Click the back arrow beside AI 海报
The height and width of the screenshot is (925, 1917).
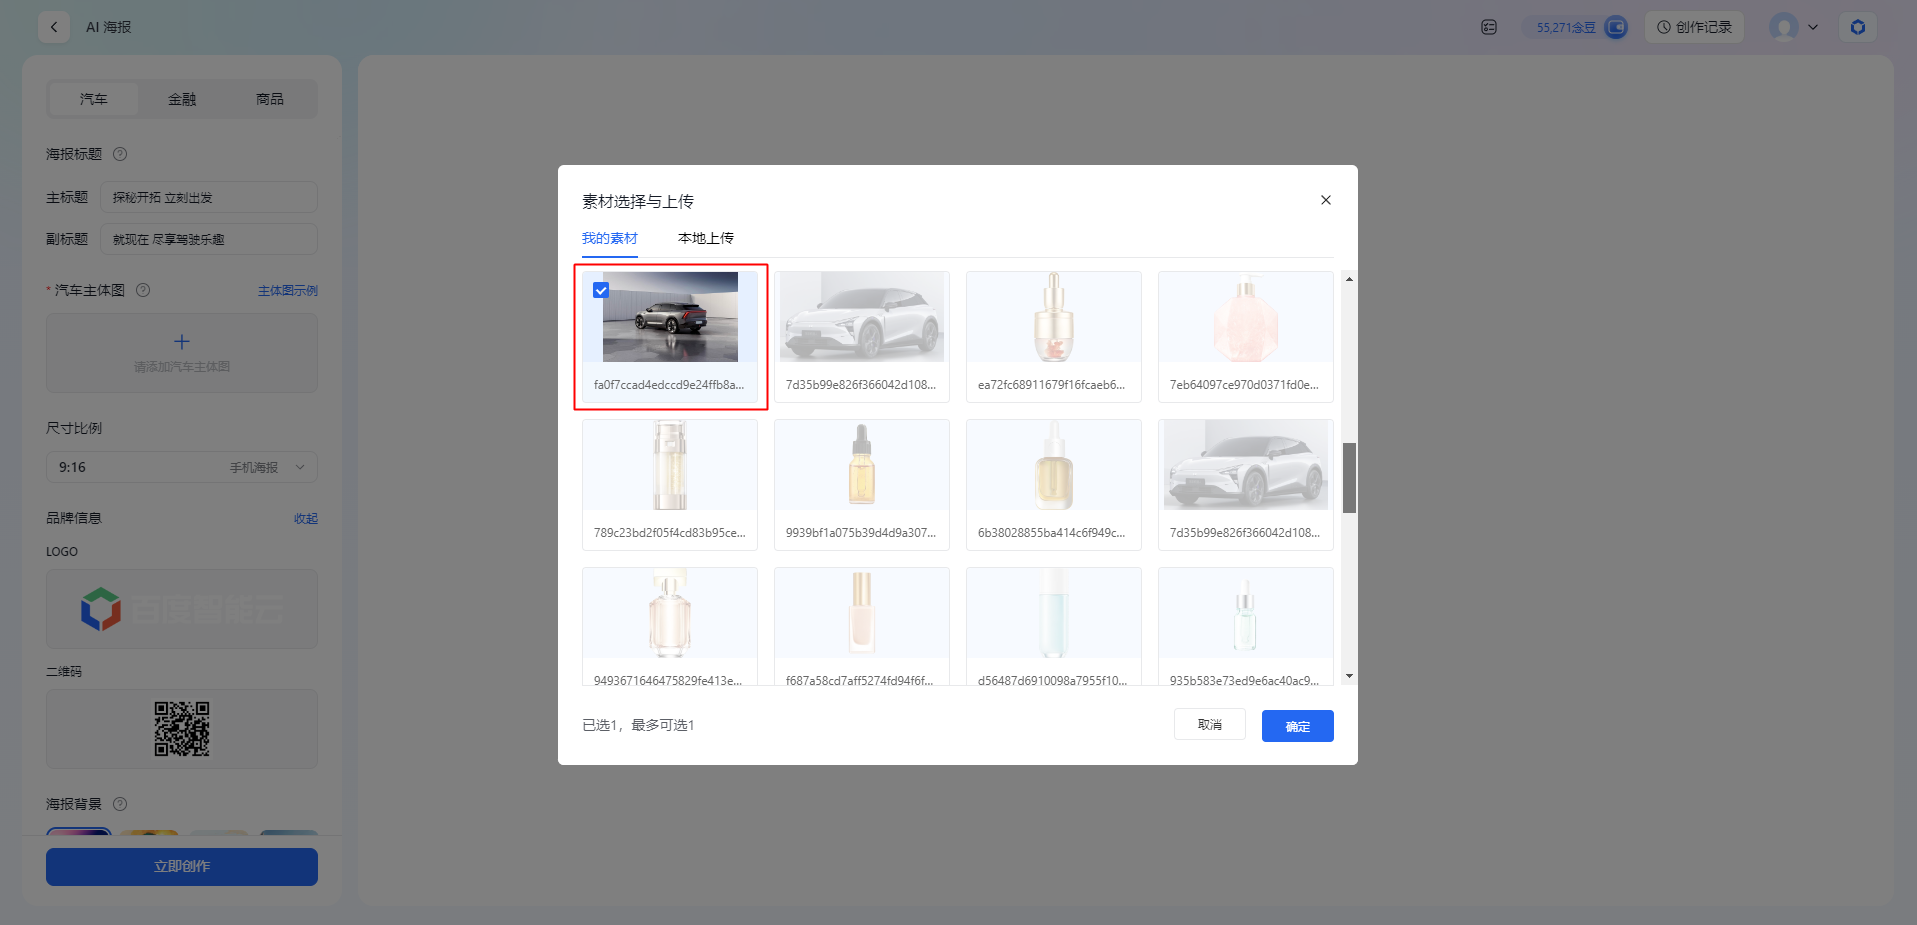[x=54, y=27]
